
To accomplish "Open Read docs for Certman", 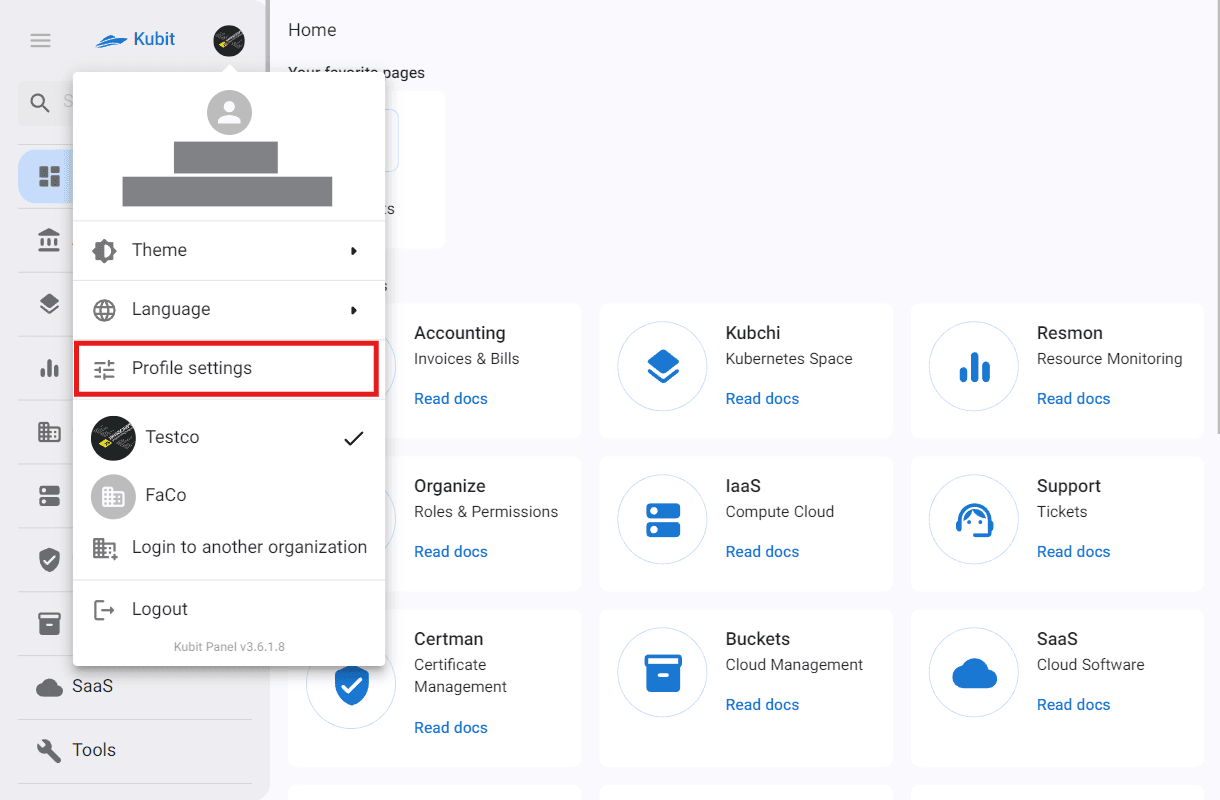I will tap(451, 728).
